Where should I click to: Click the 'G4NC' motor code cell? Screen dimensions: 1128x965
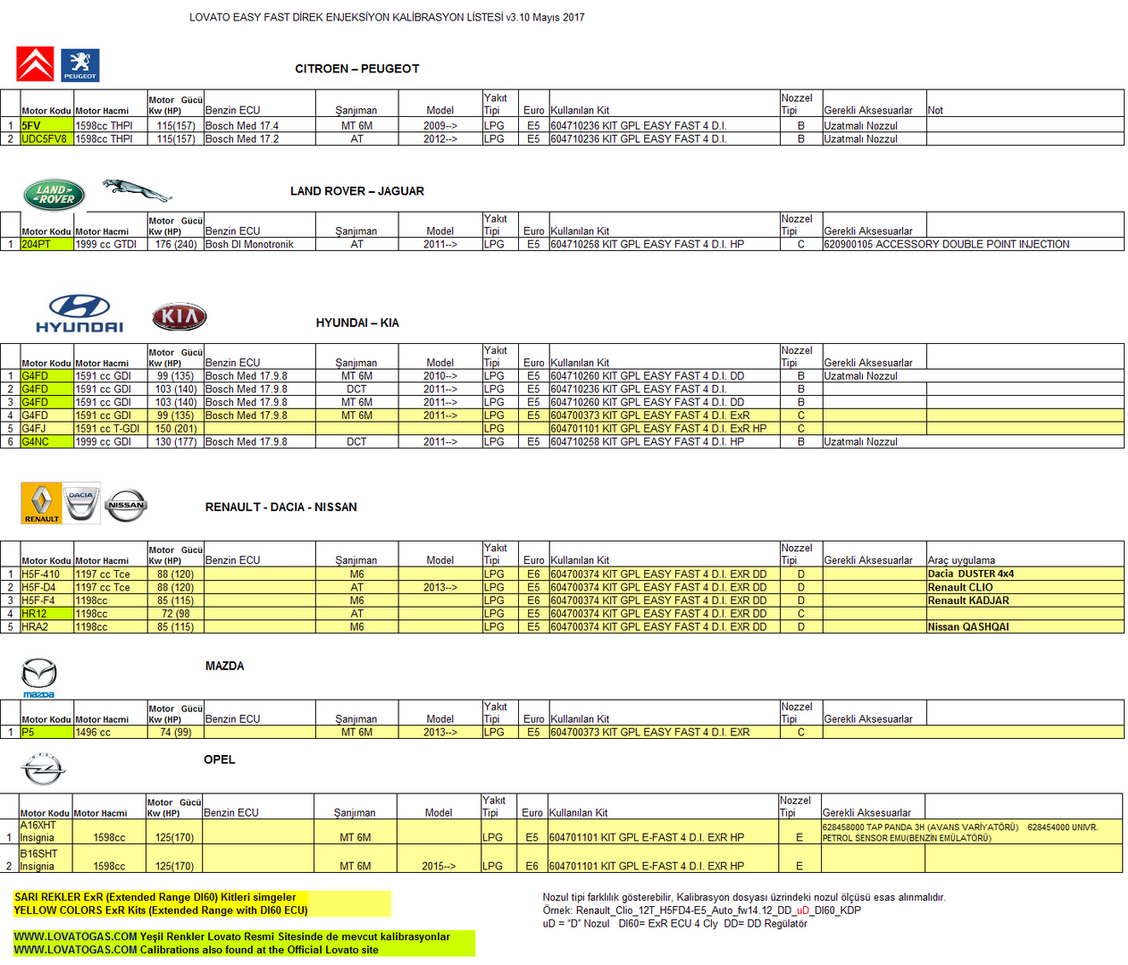[x=47, y=442]
